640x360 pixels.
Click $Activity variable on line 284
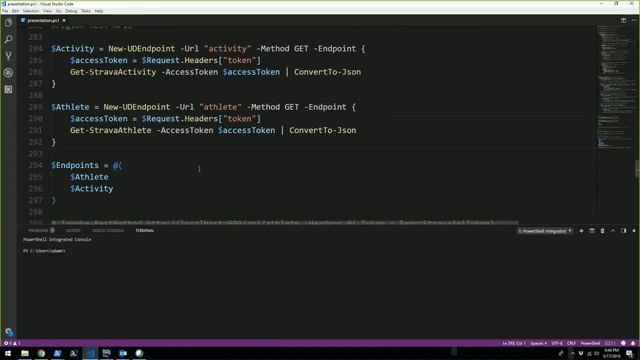(73, 49)
